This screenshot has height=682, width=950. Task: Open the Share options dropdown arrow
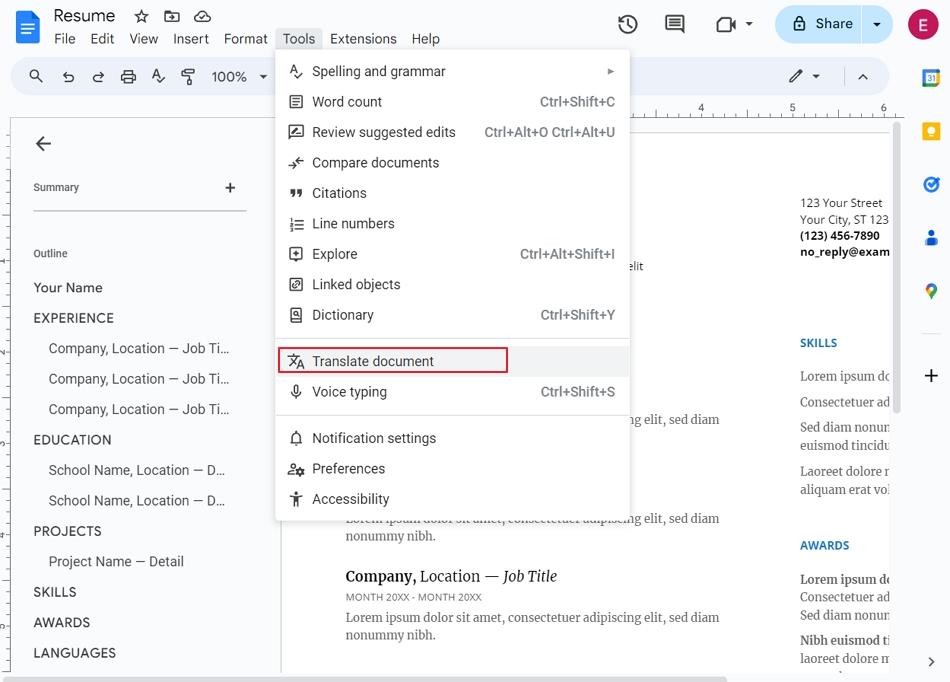[x=877, y=24]
